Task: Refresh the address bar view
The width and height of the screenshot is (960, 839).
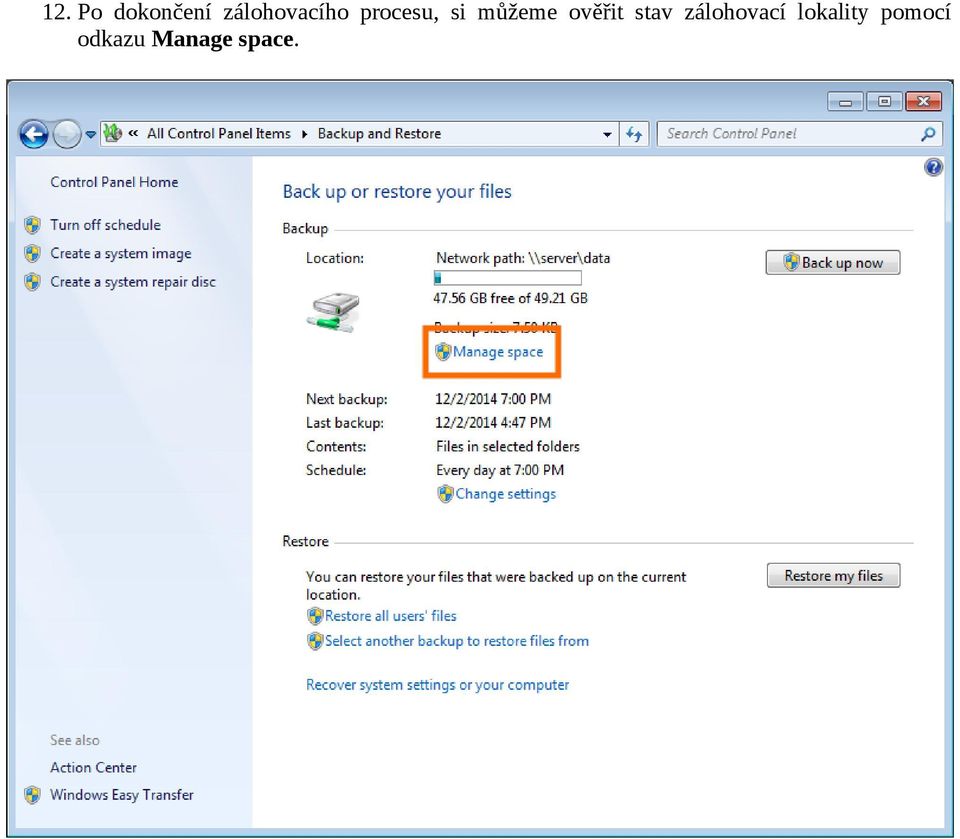Action: 634,134
